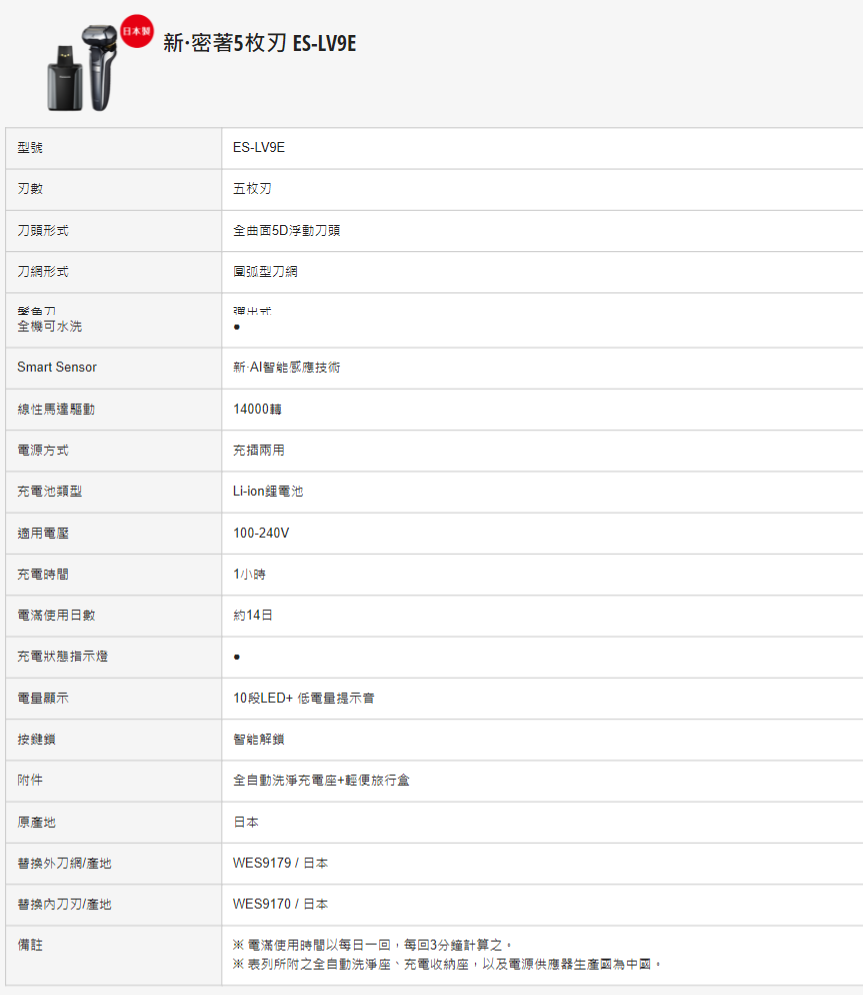This screenshot has height=995, width=863.
Task: Click the 全曲面5D浮動刀頭 value
Action: tap(286, 230)
